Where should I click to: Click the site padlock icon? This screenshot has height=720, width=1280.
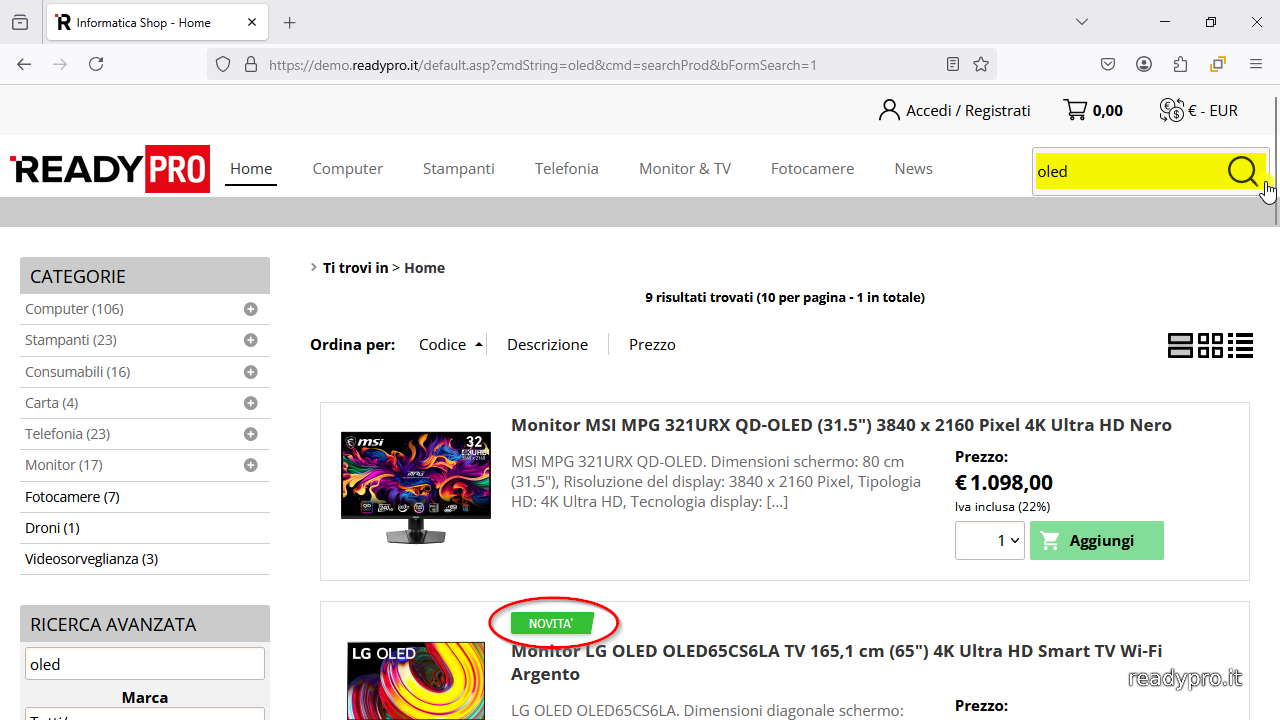click(250, 64)
